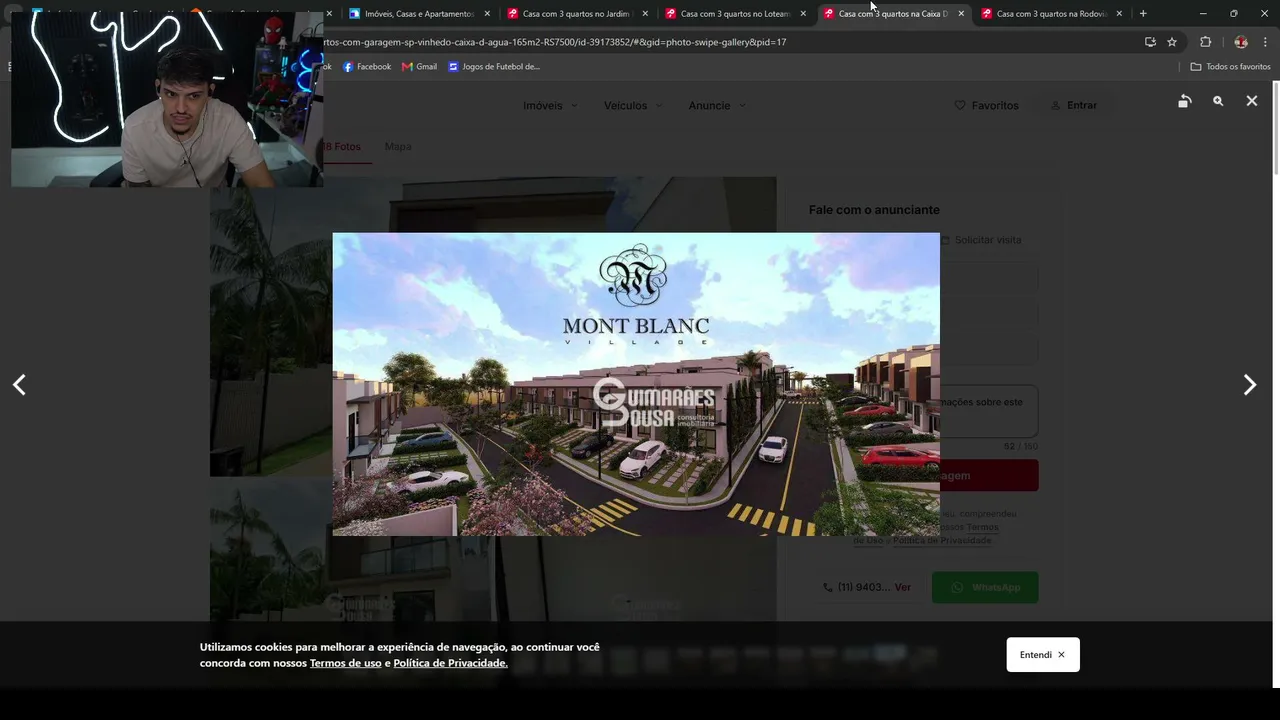Viewport: 1280px width, 720px height.
Task: Open Favoritos in the site header
Action: click(986, 105)
